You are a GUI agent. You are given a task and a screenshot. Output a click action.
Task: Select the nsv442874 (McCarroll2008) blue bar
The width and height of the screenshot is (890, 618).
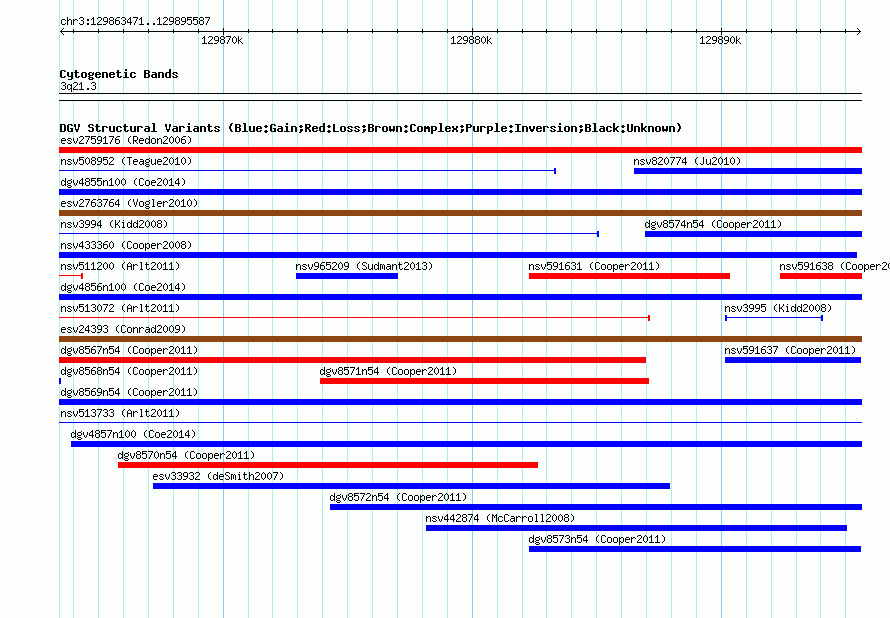coord(636,528)
